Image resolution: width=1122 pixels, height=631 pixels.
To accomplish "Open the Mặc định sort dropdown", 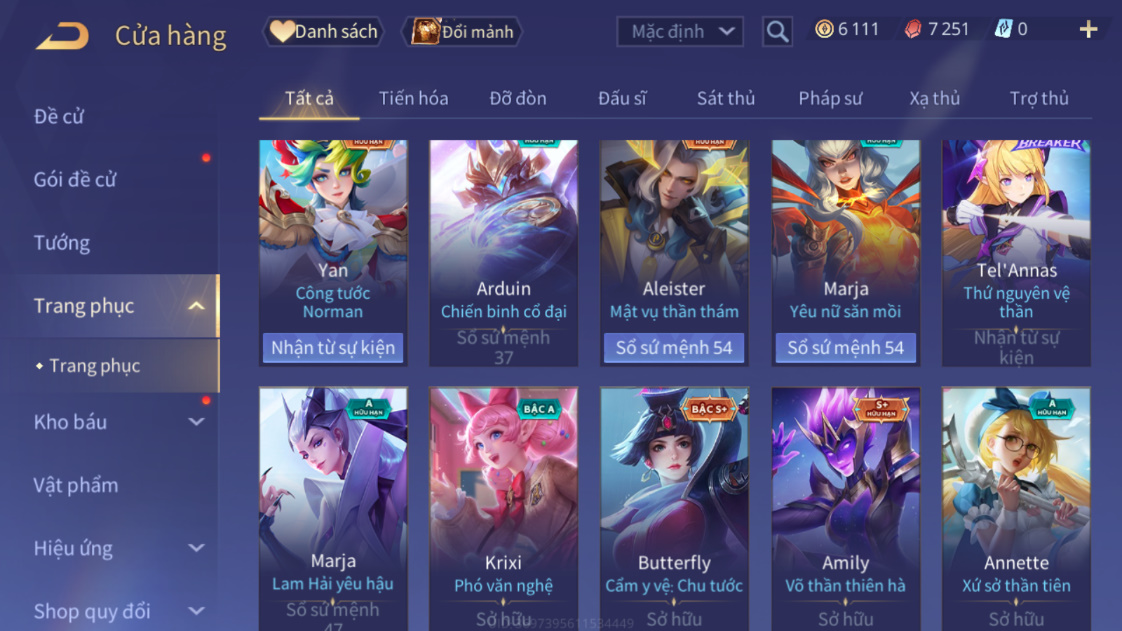I will (x=680, y=31).
